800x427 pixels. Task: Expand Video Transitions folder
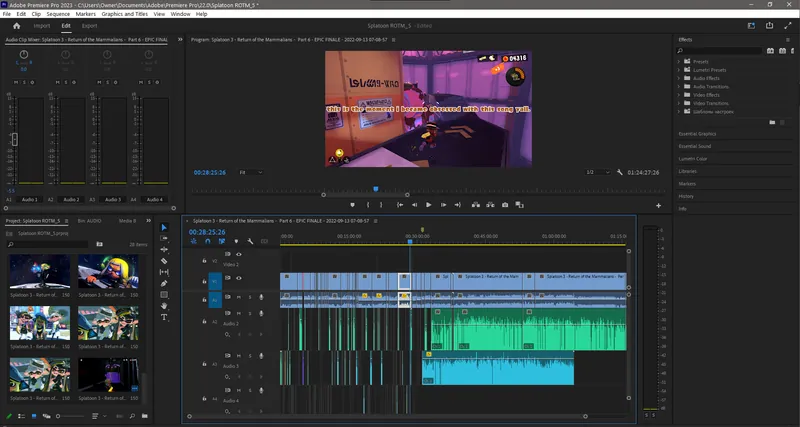[679, 103]
